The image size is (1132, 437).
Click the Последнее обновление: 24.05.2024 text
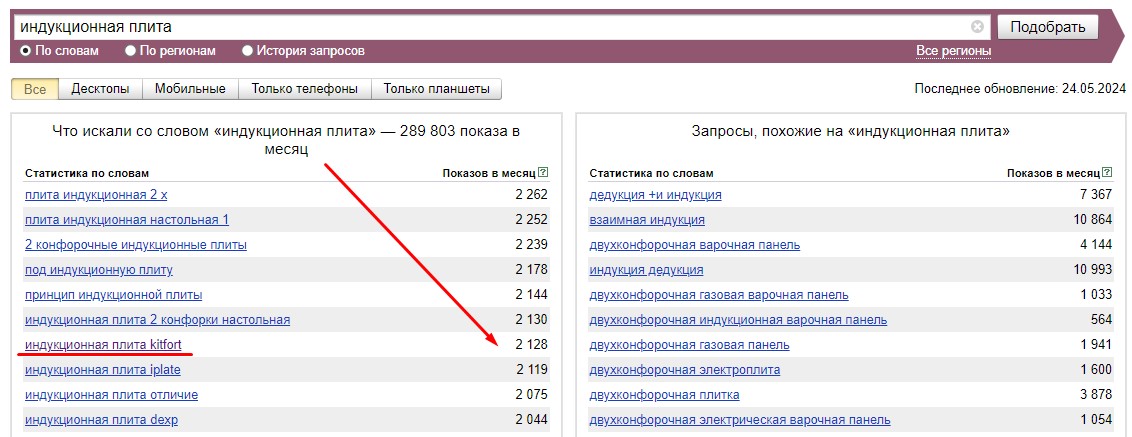[1020, 90]
